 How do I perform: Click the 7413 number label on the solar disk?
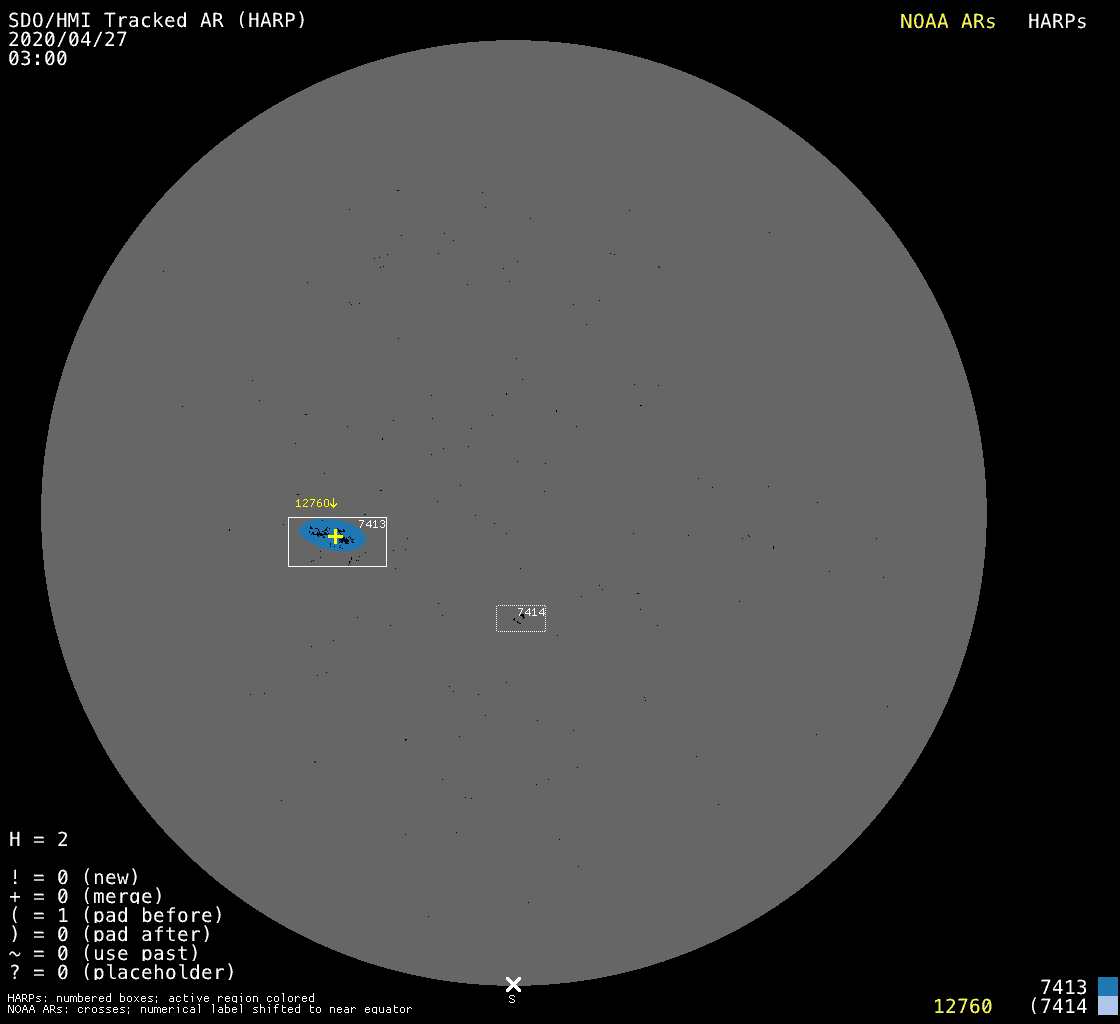pyautogui.click(x=372, y=524)
